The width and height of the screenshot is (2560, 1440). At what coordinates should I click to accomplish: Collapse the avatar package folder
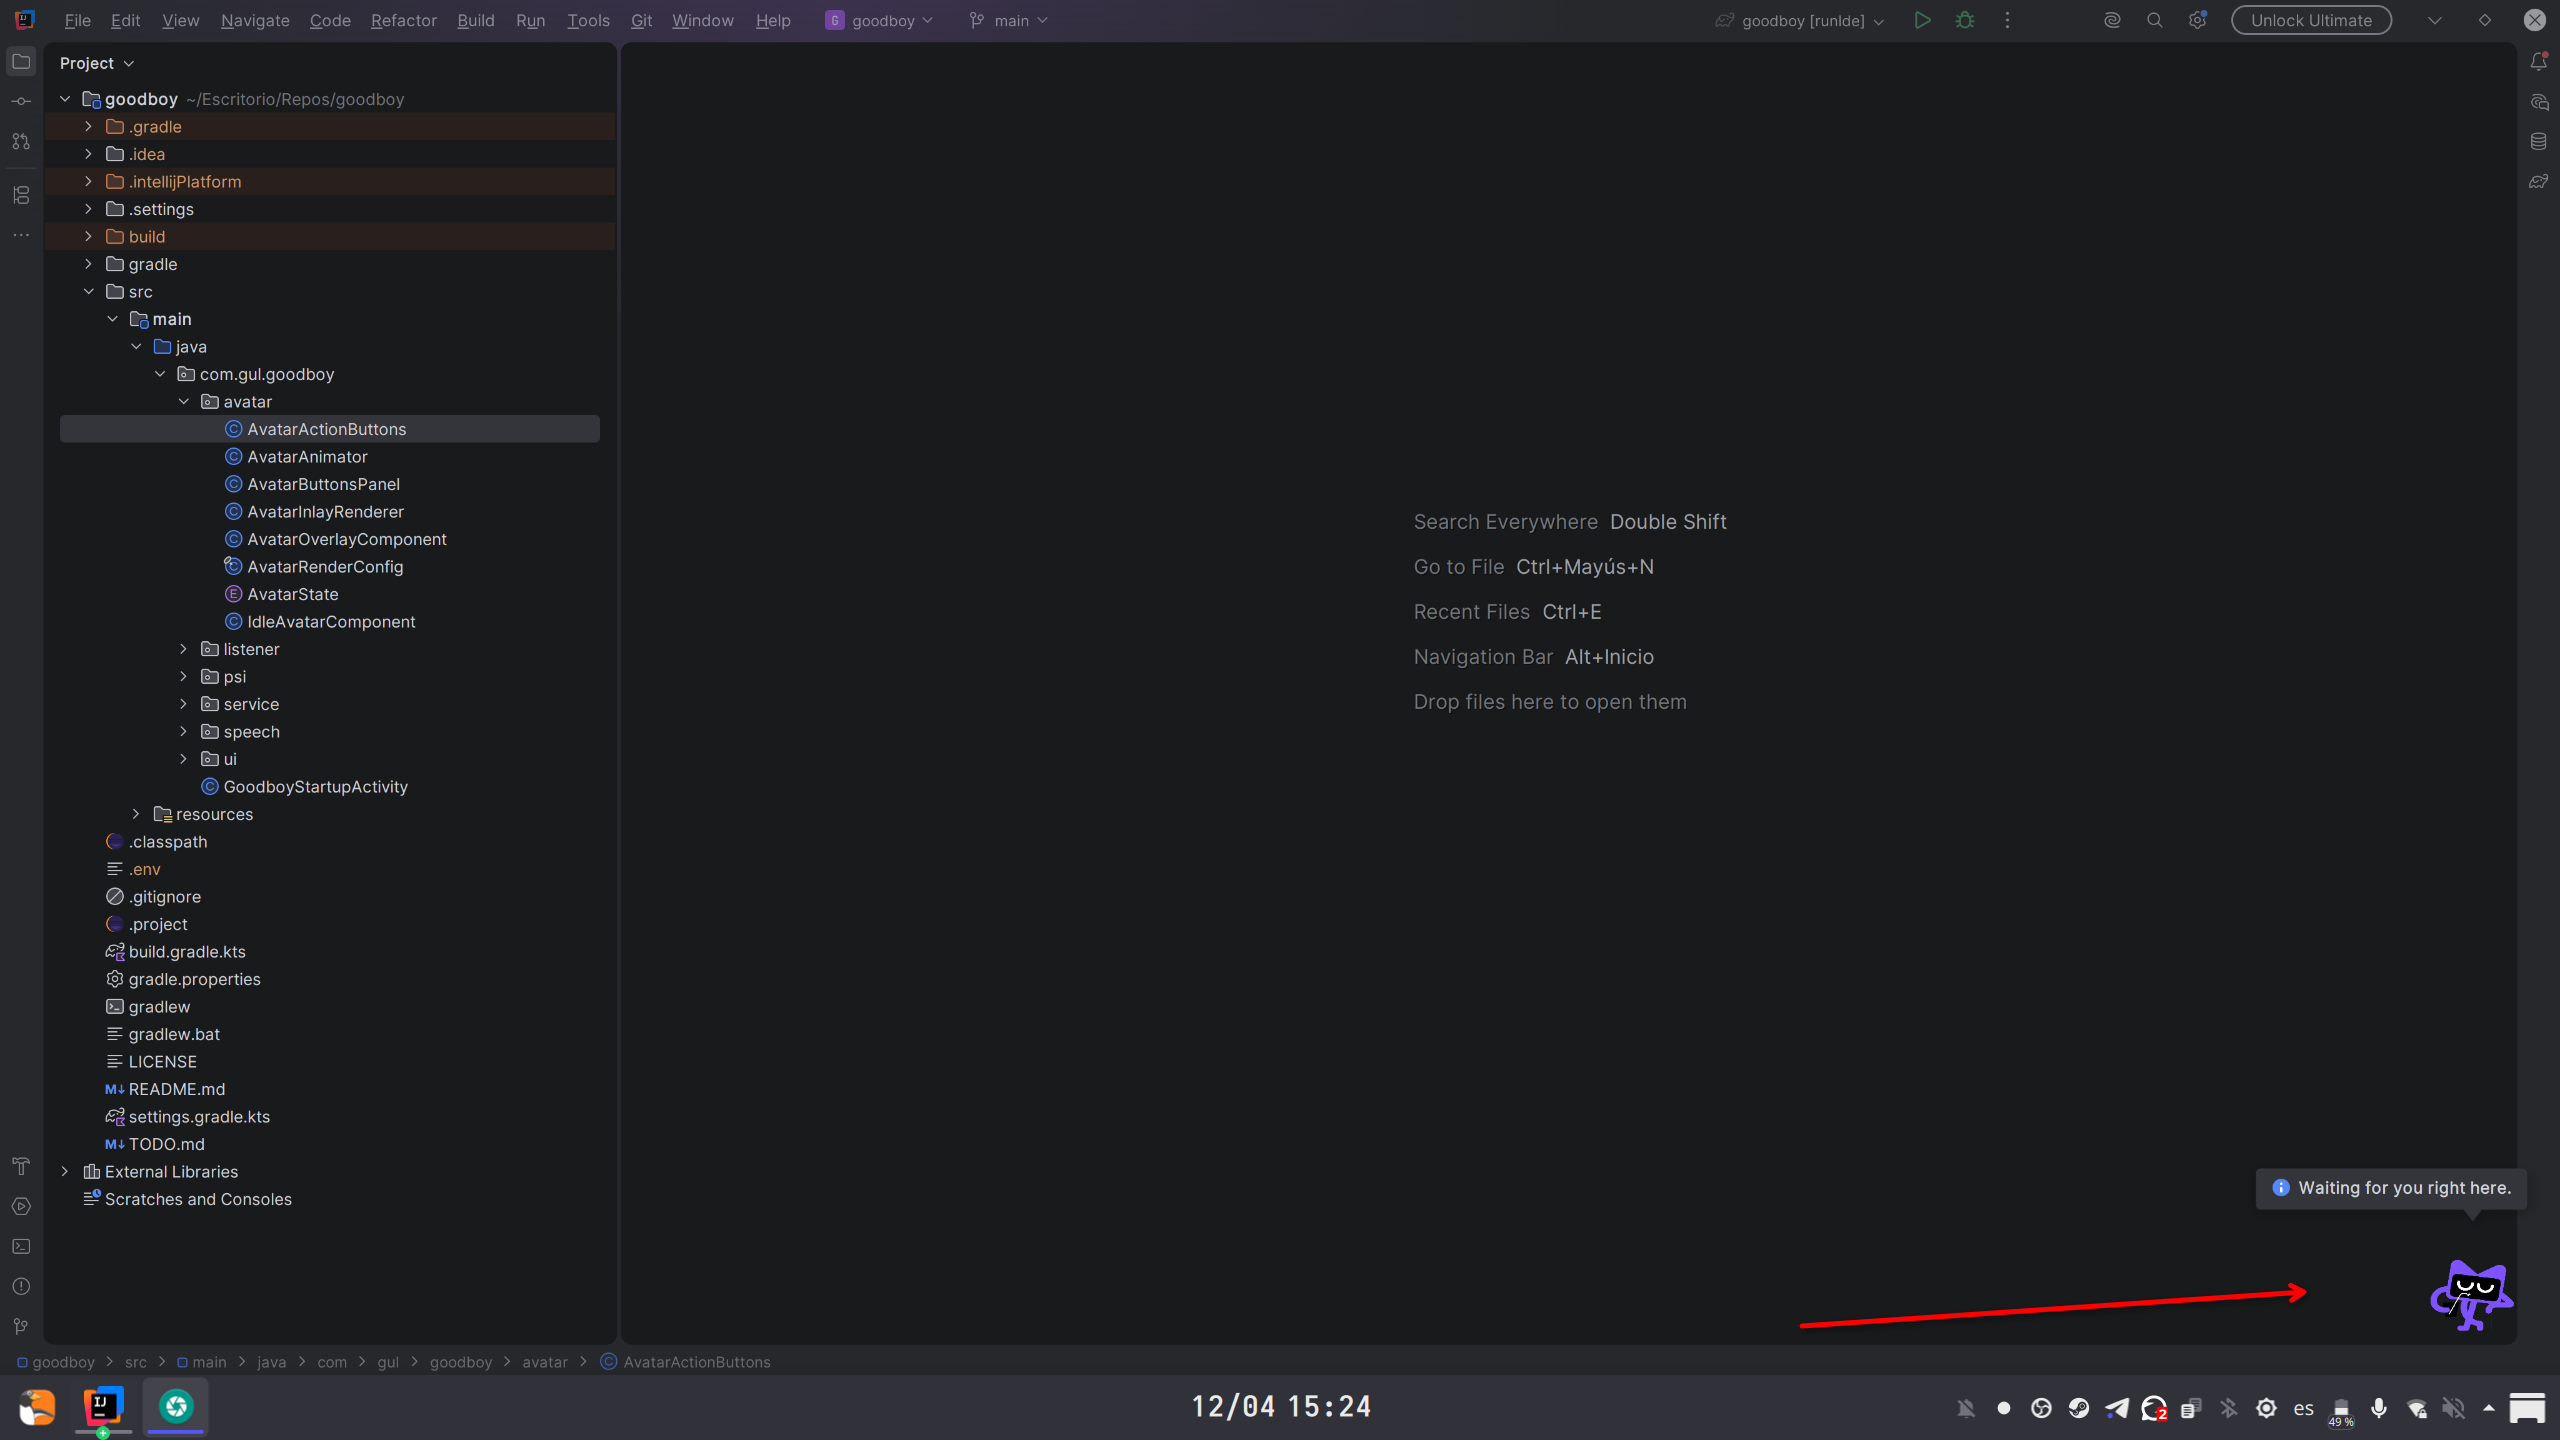(x=184, y=401)
